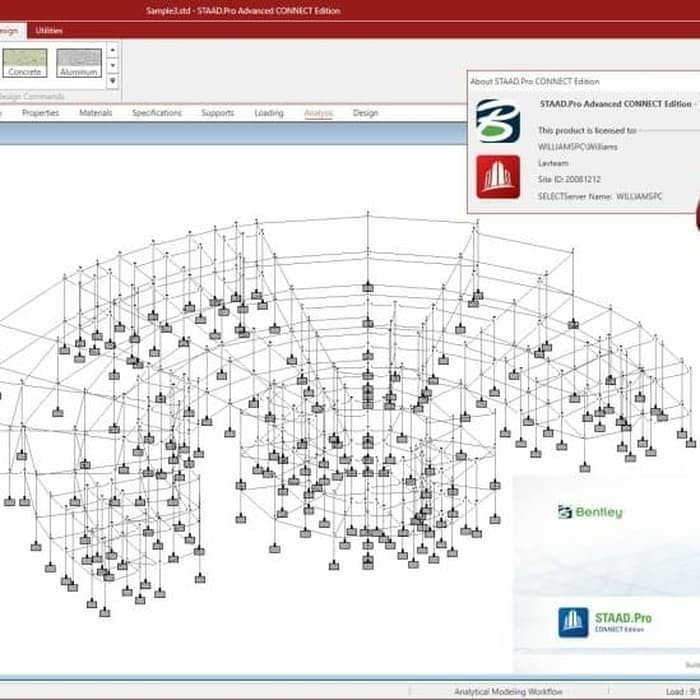
Task: Switch to the Properties page tab
Action: click(x=40, y=113)
